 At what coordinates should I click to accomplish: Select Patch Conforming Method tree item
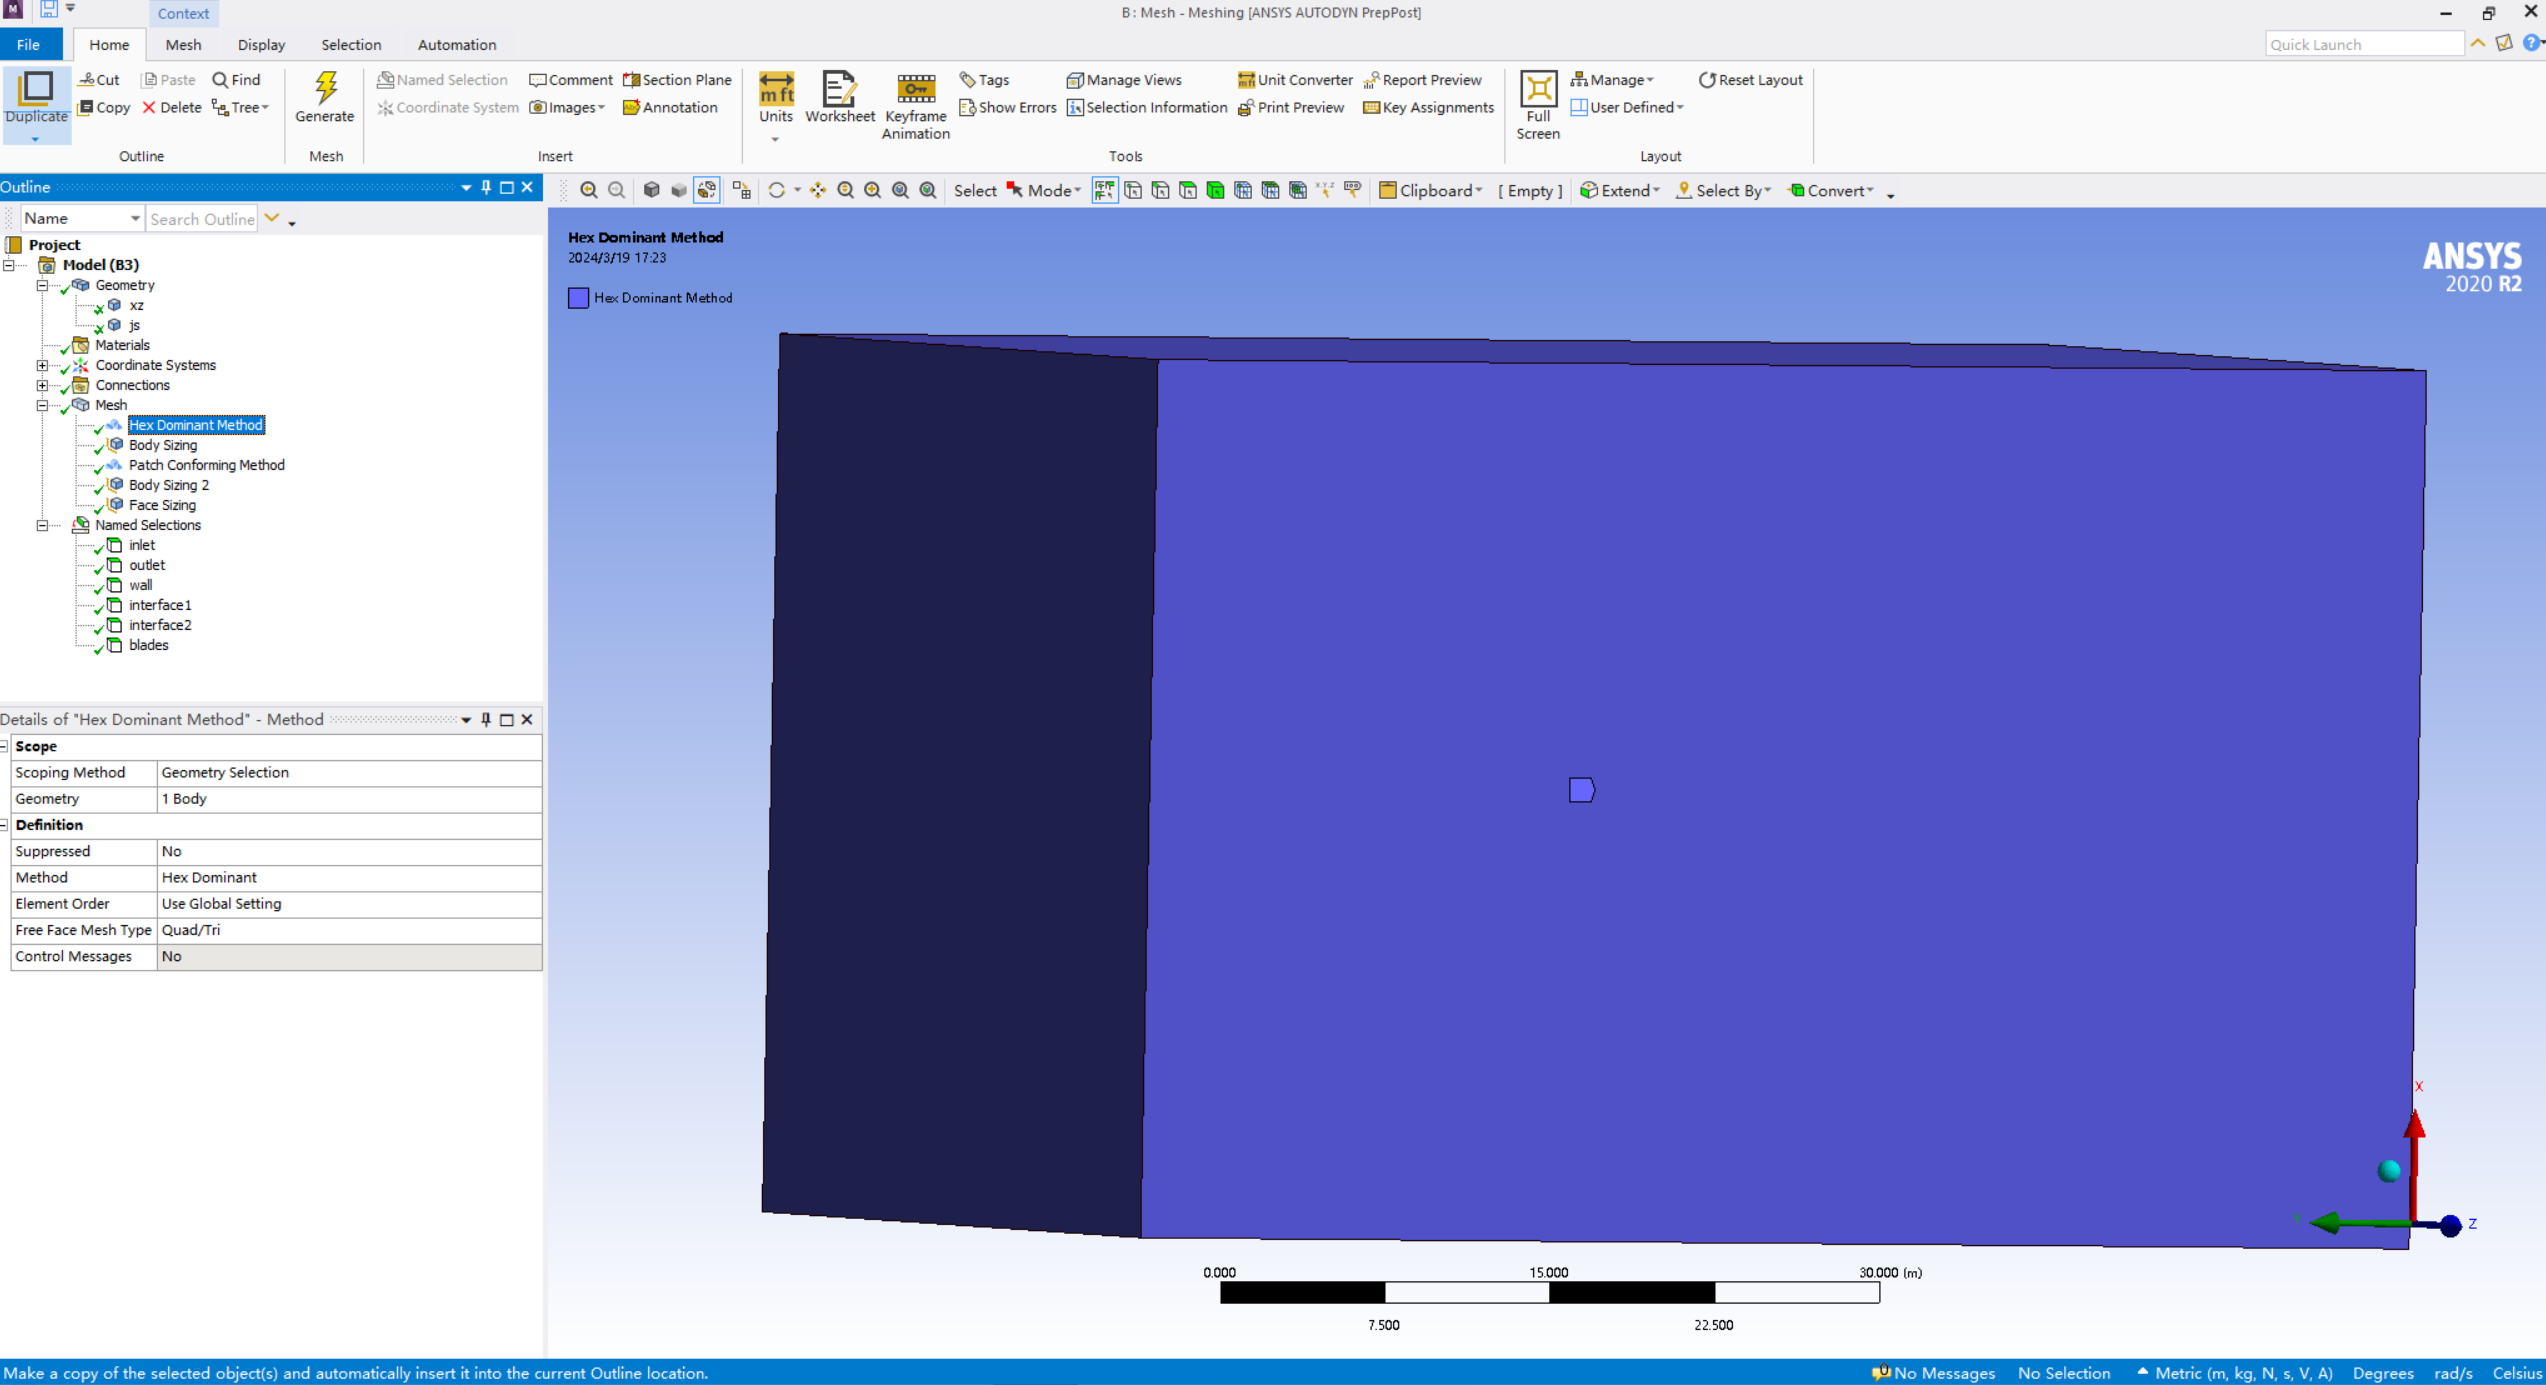pyautogui.click(x=206, y=465)
